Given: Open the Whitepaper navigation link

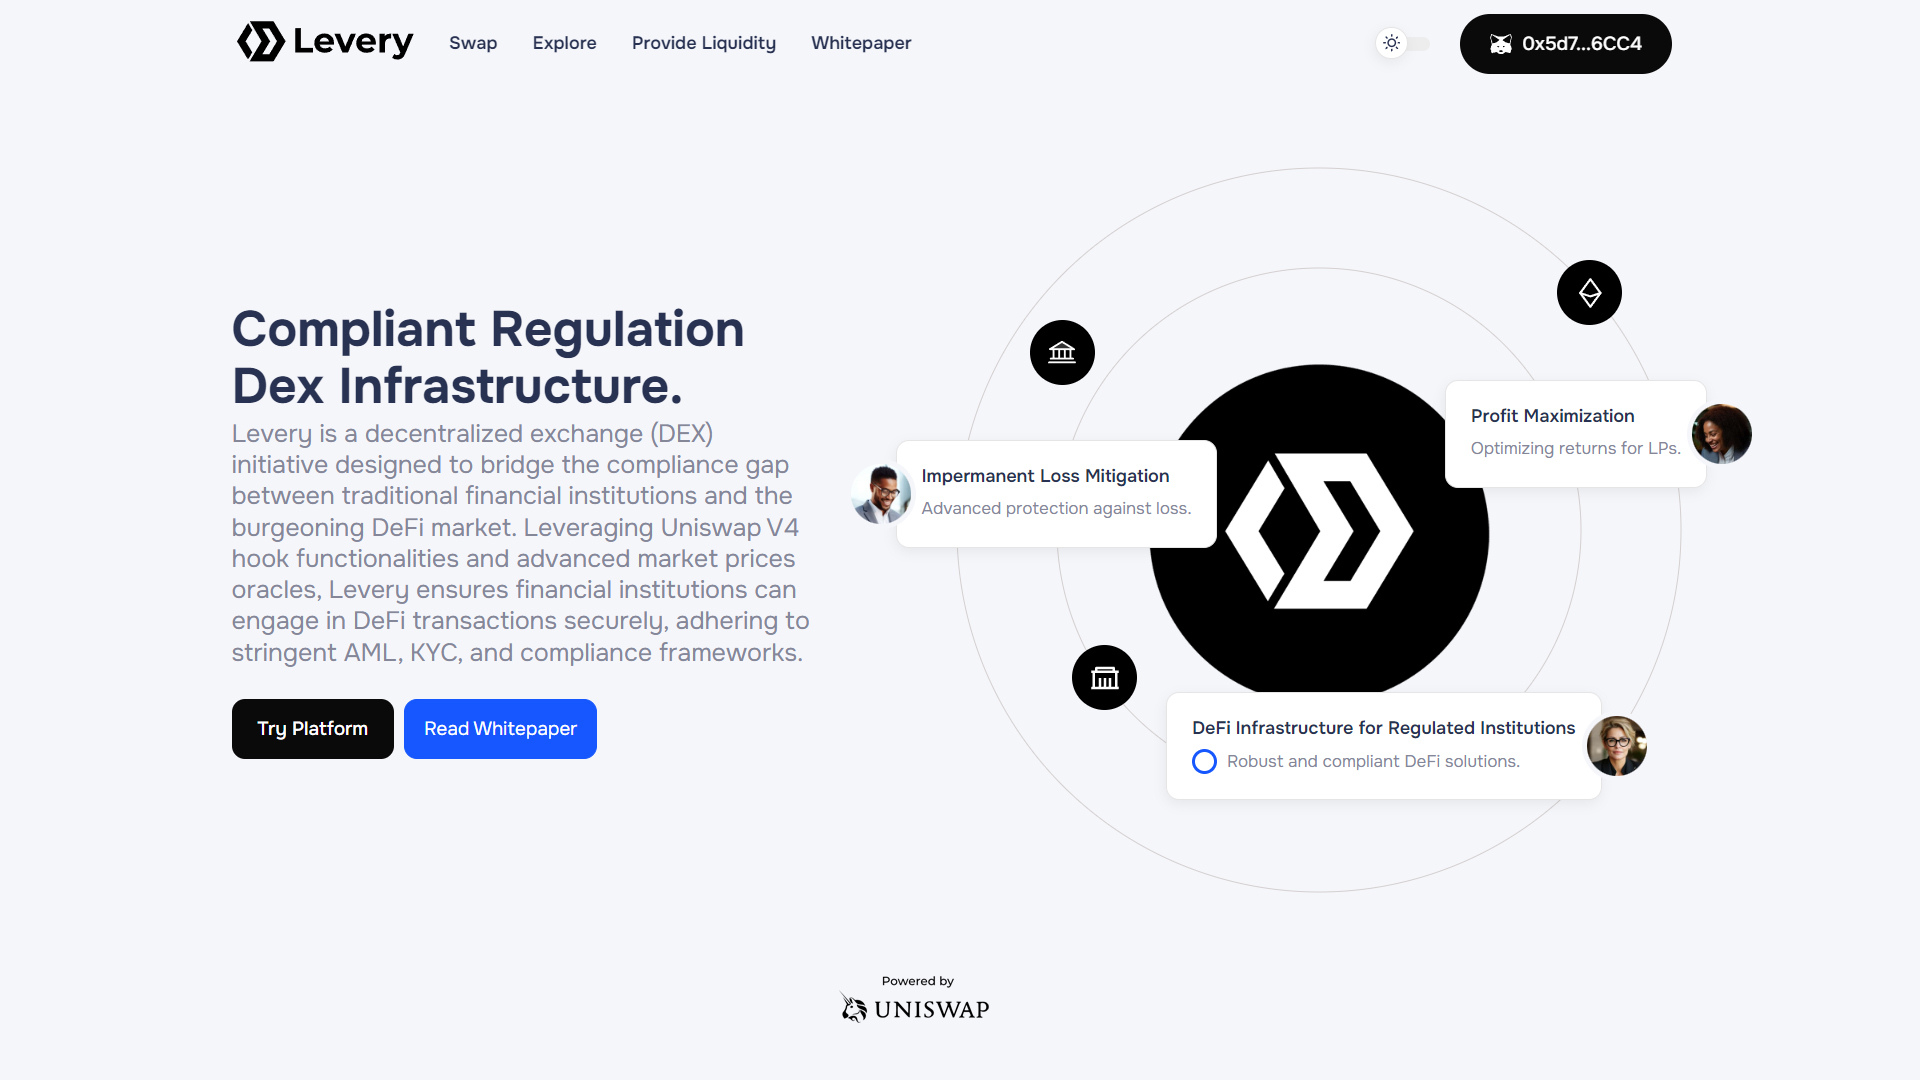Looking at the screenshot, I should pyautogui.click(x=861, y=43).
